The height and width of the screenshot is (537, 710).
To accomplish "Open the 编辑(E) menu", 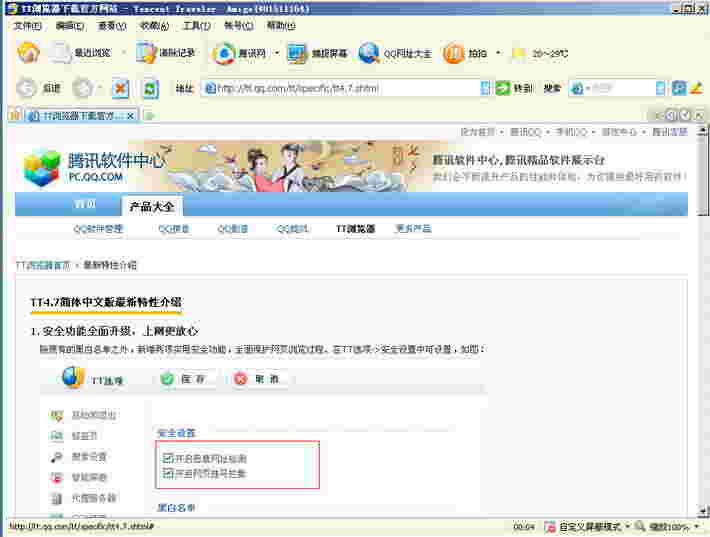I will [70, 26].
